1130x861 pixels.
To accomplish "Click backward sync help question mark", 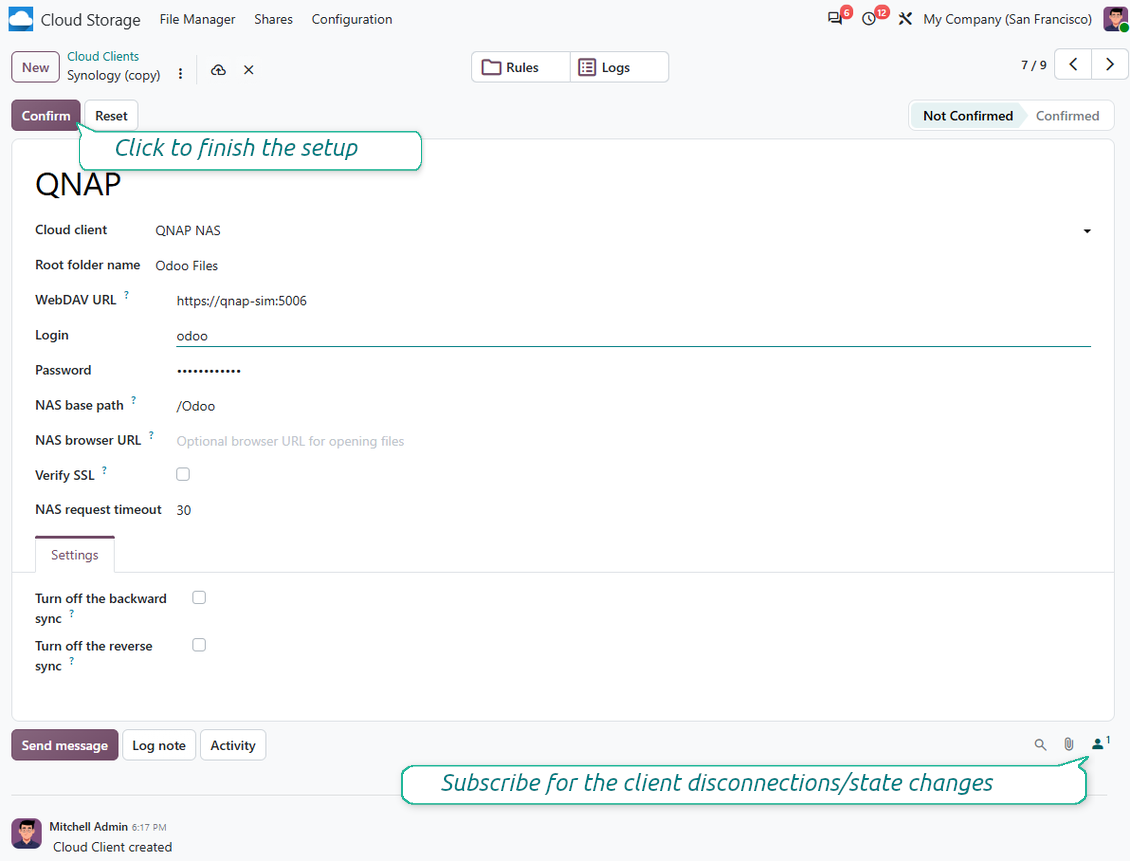I will point(71,613).
